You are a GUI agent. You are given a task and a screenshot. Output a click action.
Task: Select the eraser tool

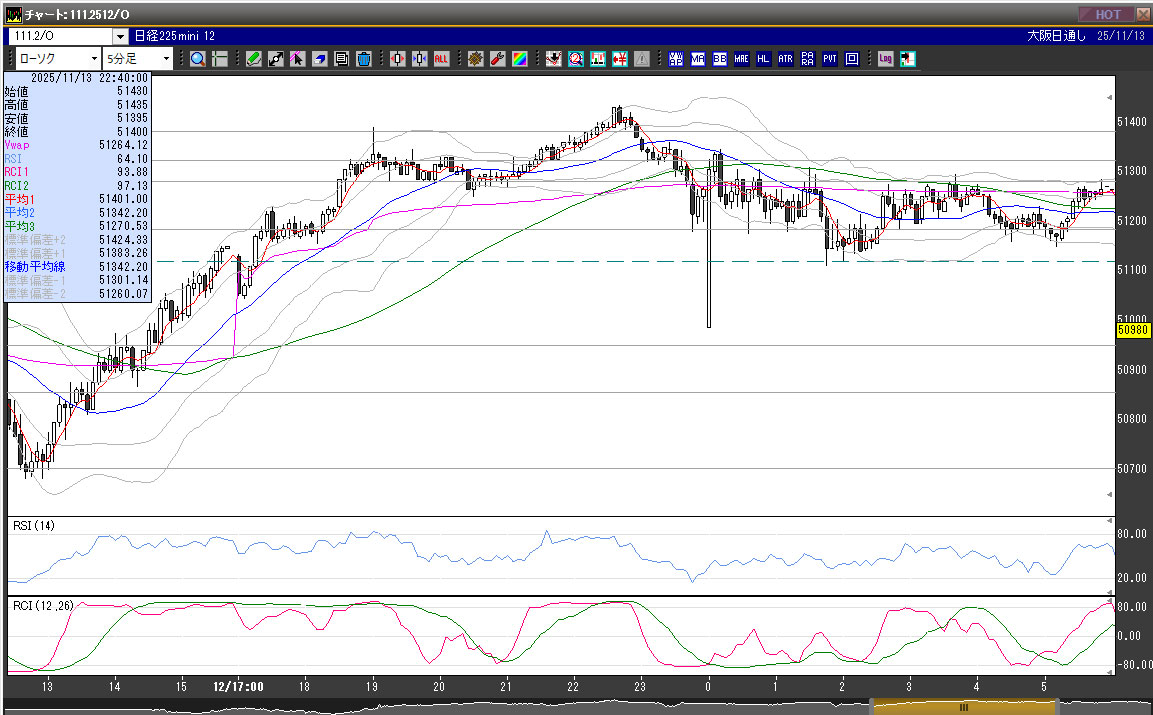[x=319, y=59]
